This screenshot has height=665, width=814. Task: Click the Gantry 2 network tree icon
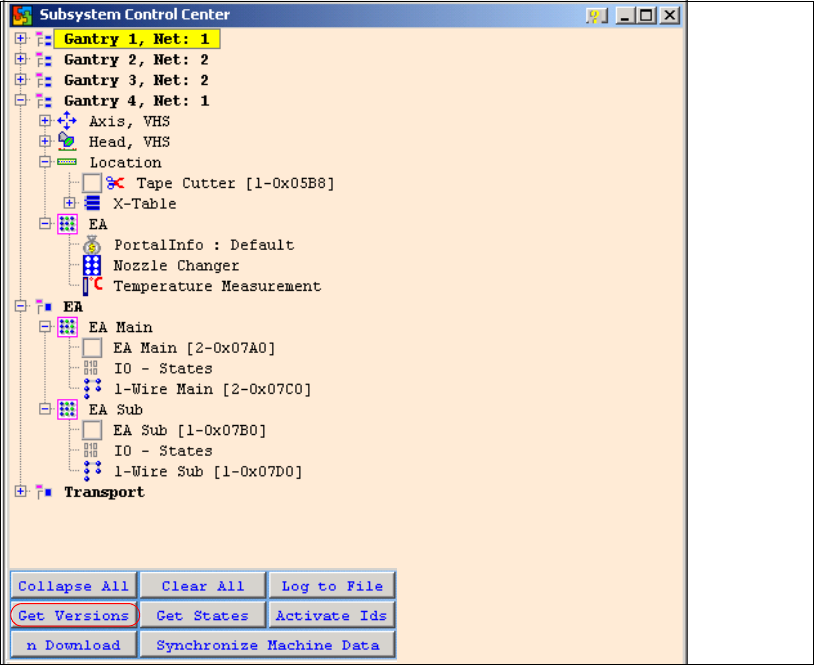coord(44,60)
